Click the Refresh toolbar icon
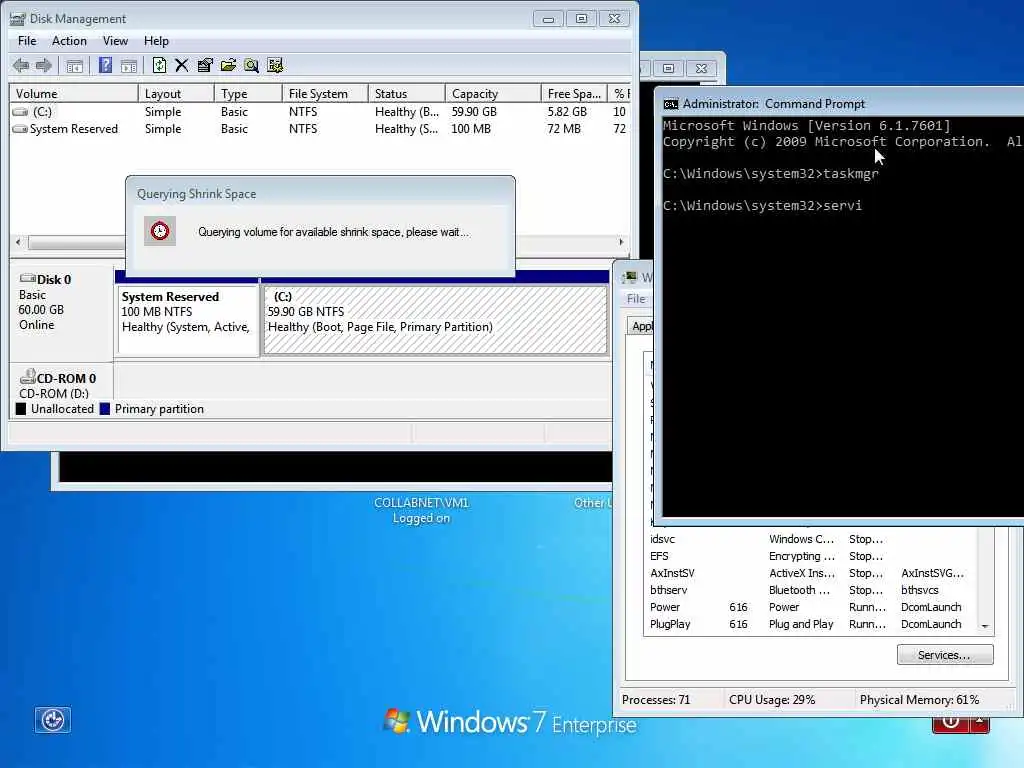The image size is (1024, 768). [x=159, y=65]
